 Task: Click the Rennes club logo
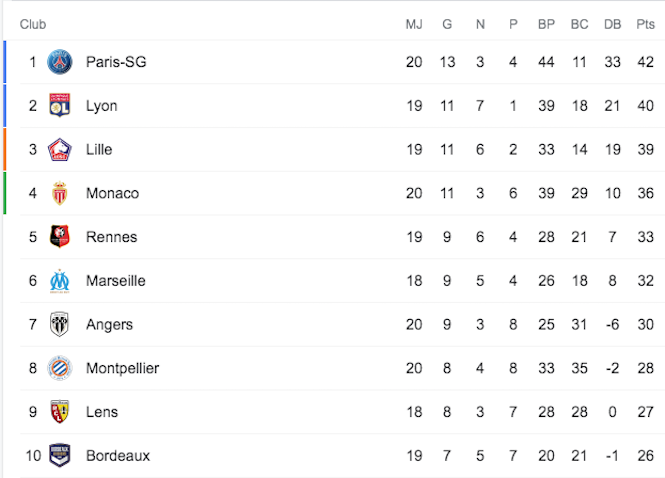click(x=59, y=236)
